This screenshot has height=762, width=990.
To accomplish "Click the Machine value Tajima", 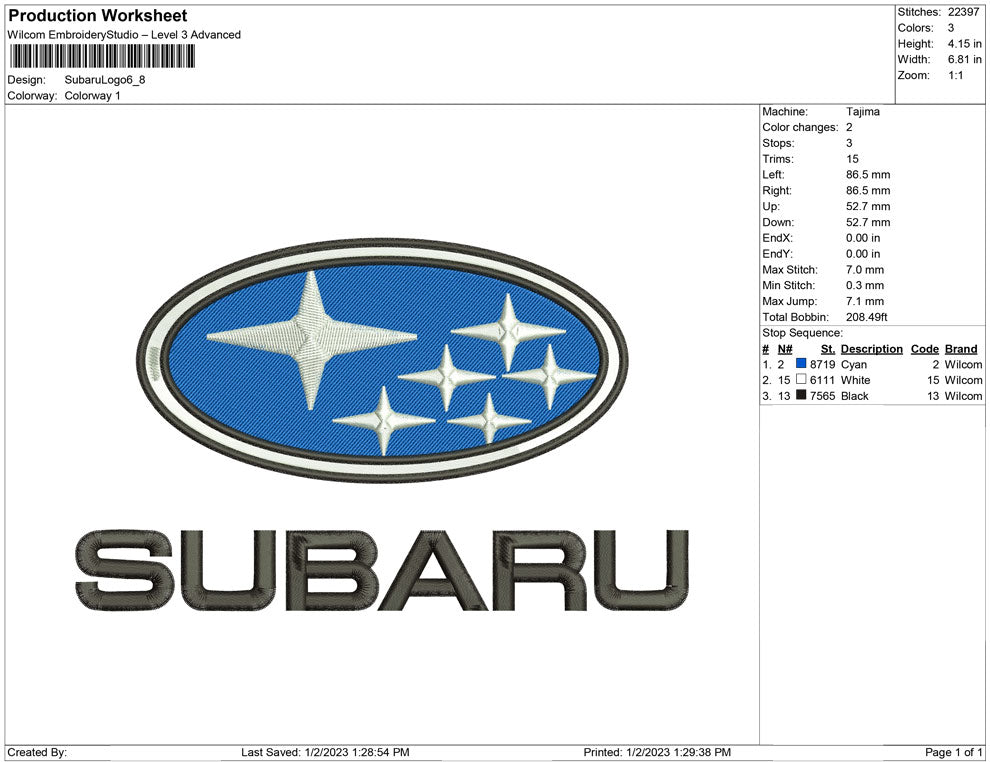I will point(864,111).
